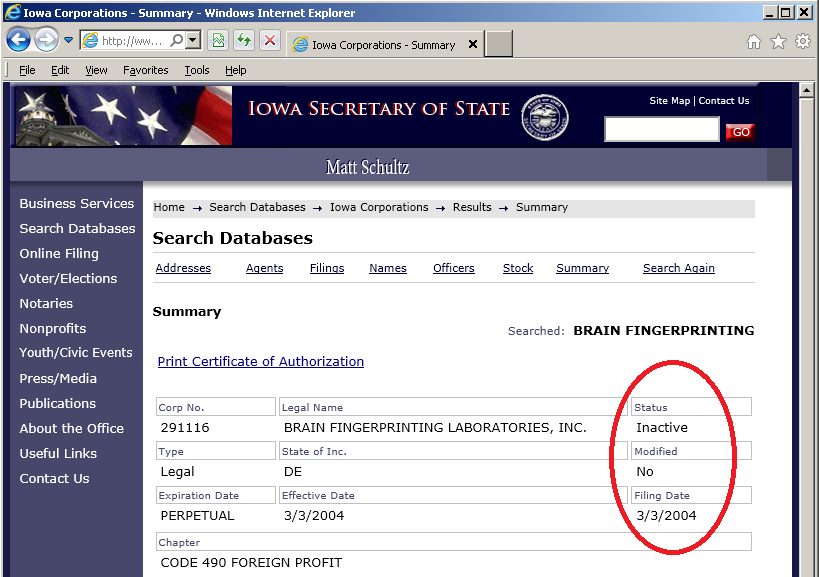The image size is (819, 577).
Task: Click the site search text box
Action: coord(662,129)
